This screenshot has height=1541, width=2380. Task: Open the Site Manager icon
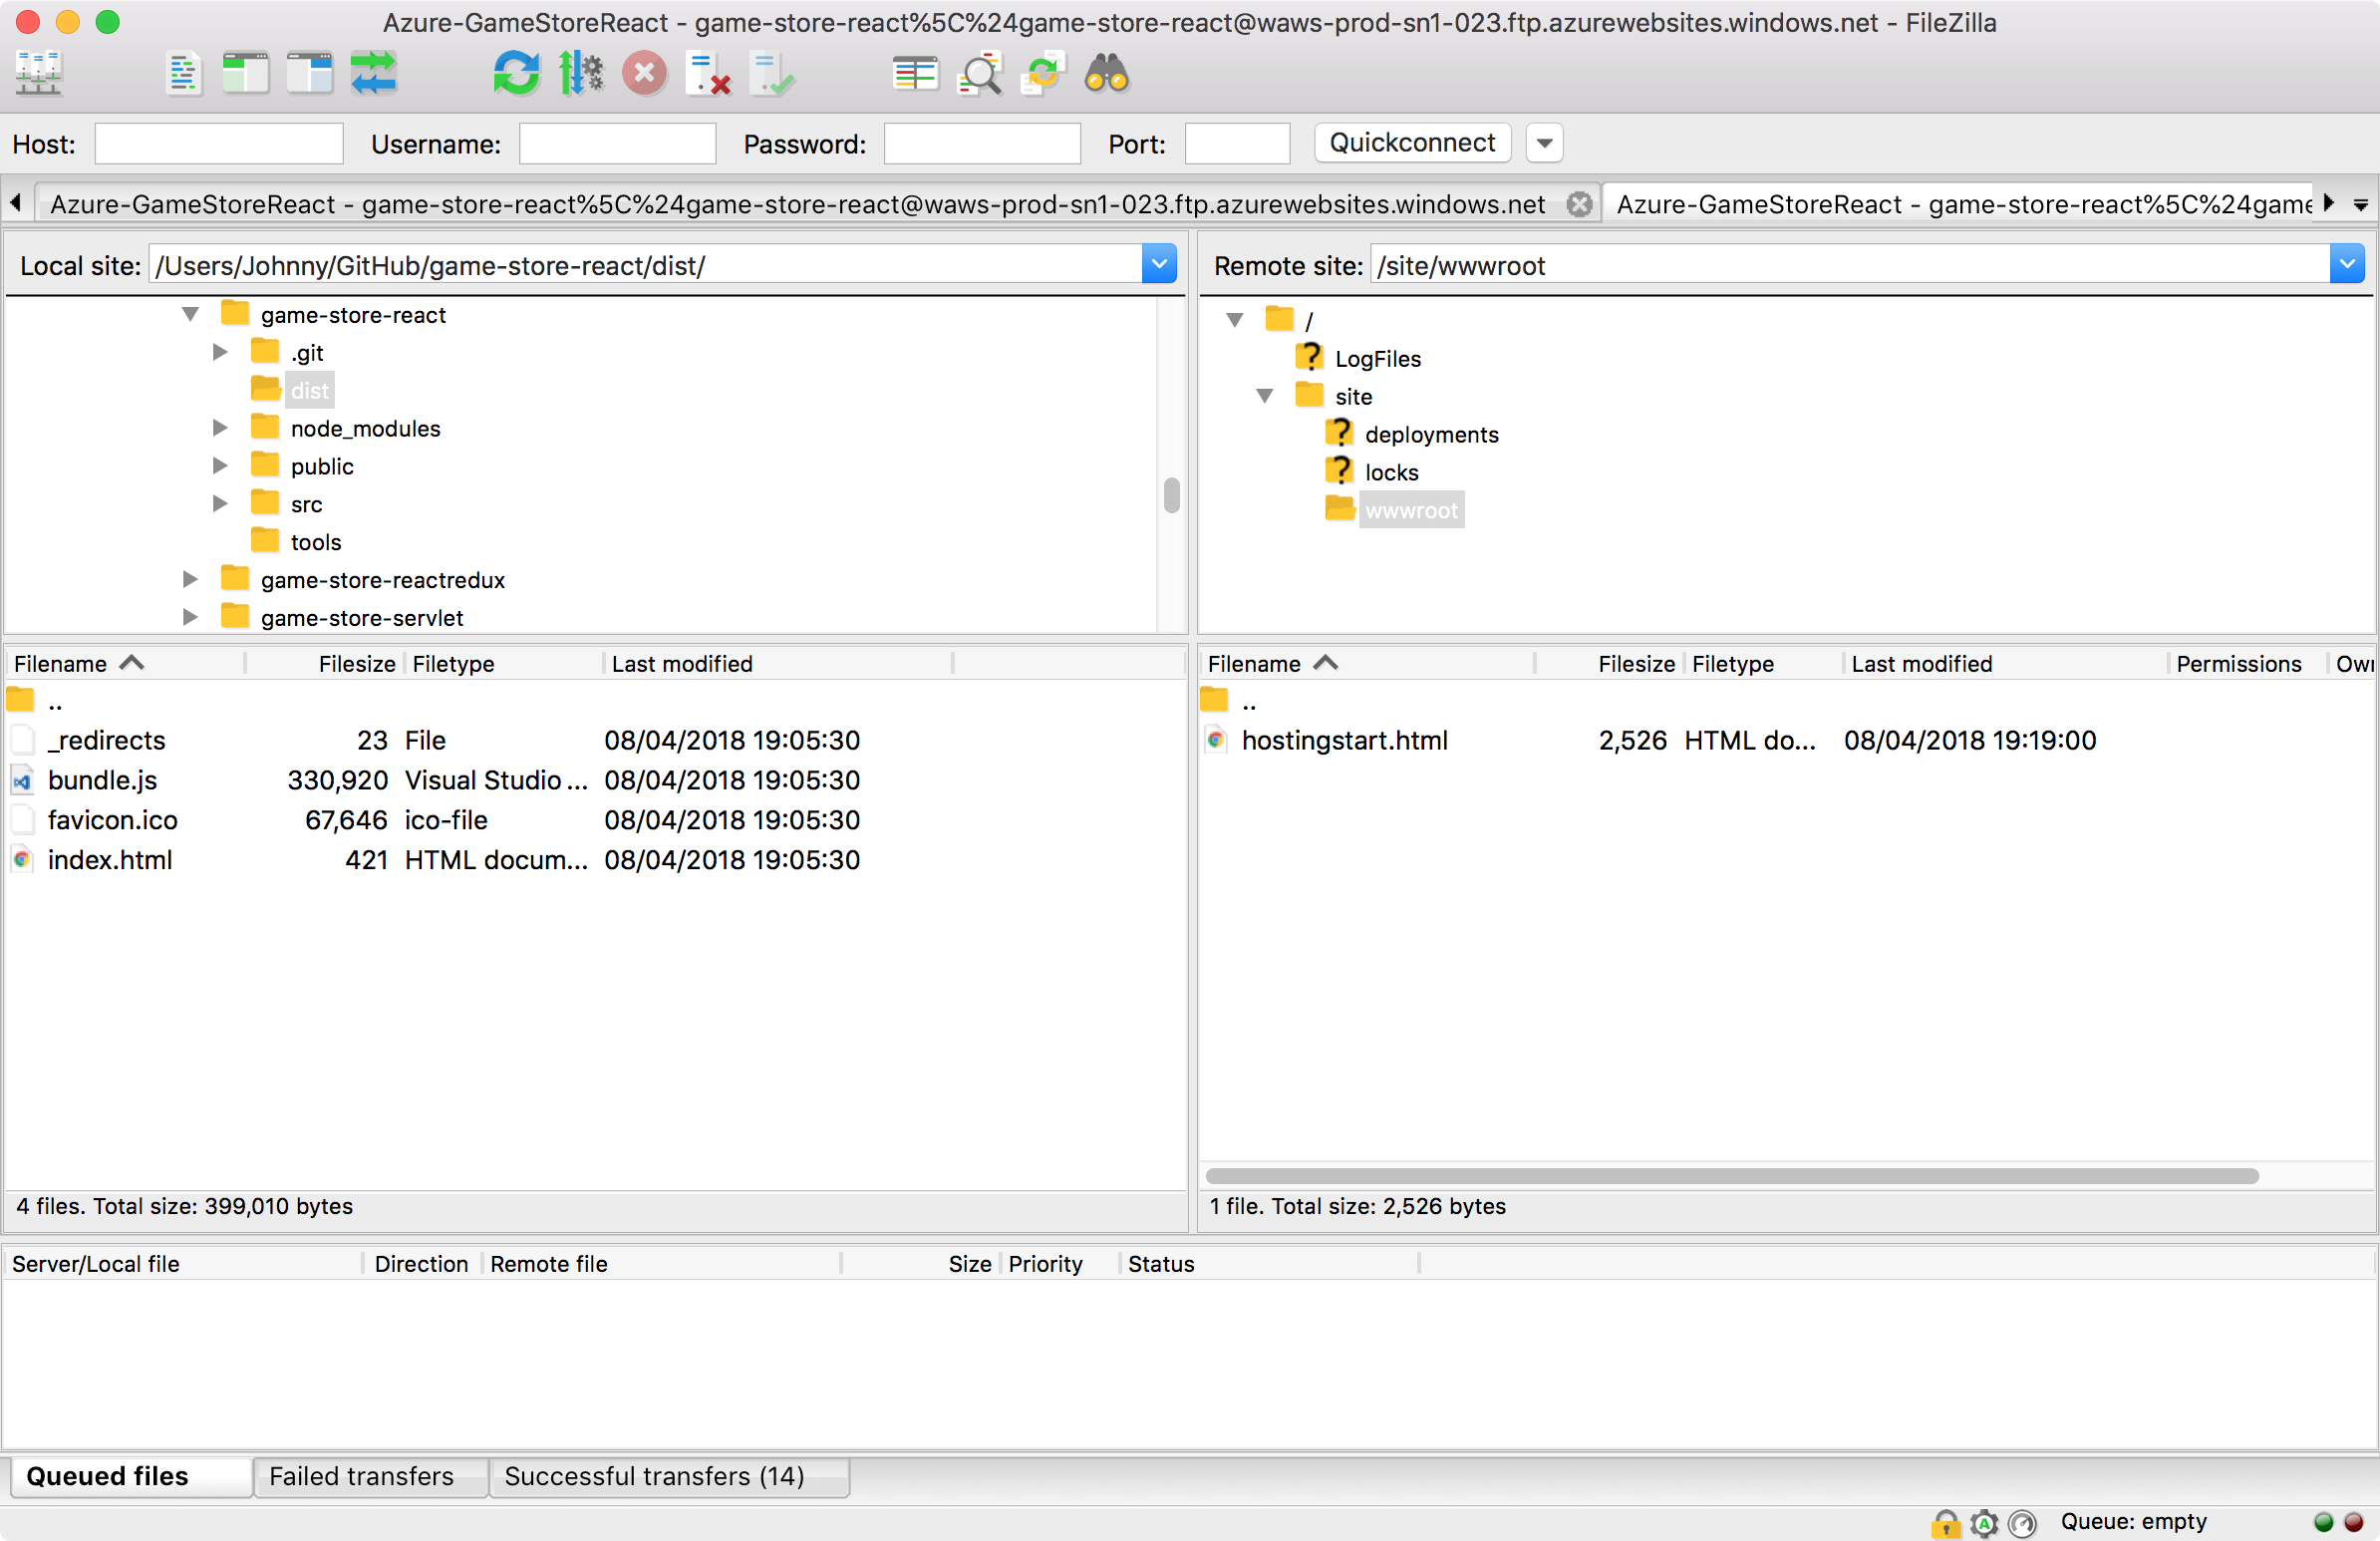(x=40, y=74)
